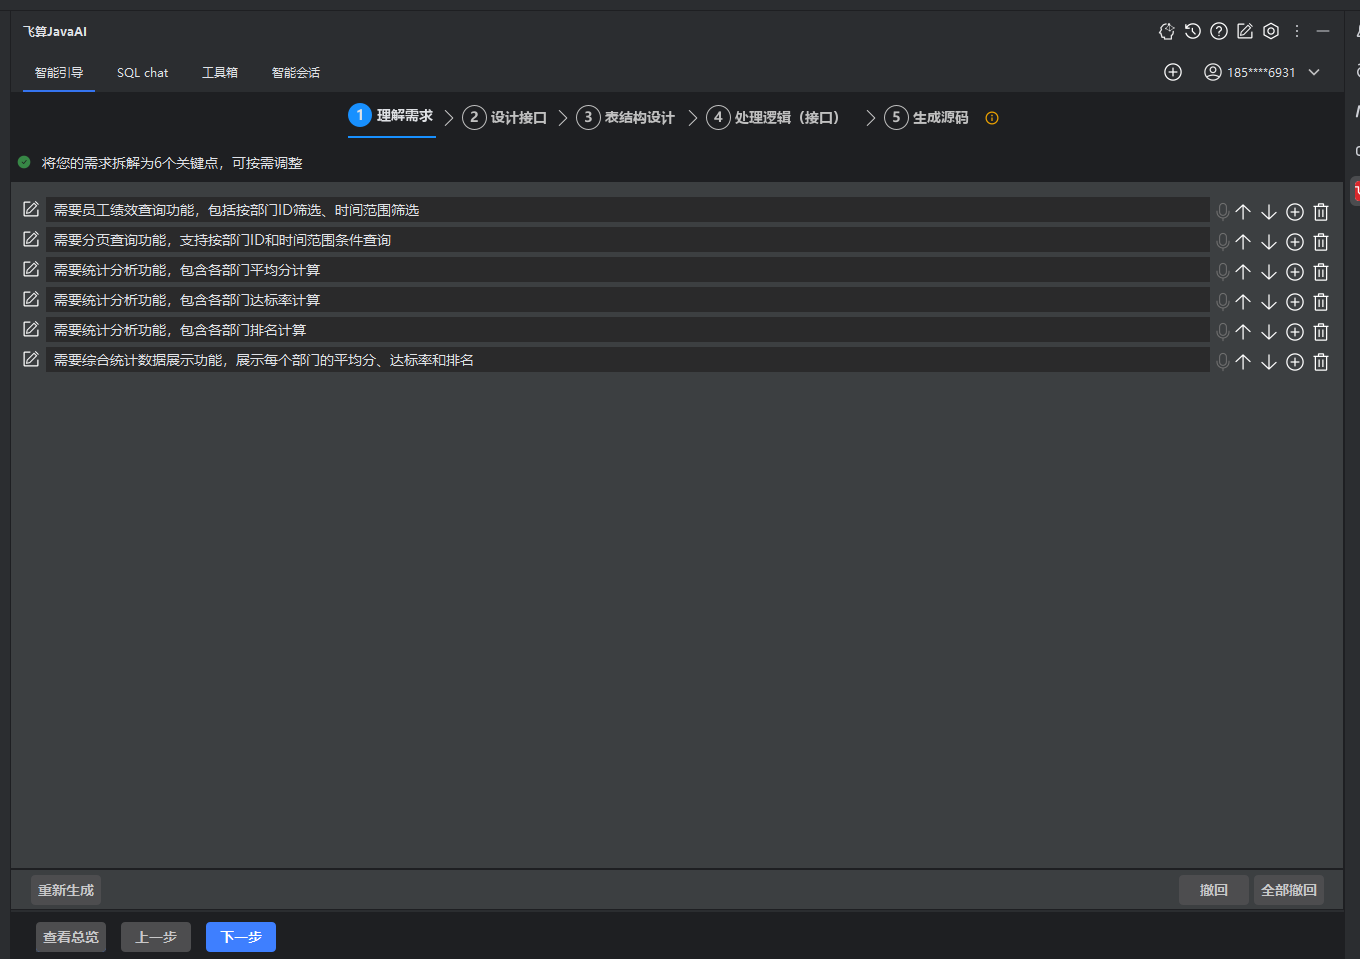Click the 将您的需求拆解为6个关键点 message

(x=172, y=163)
